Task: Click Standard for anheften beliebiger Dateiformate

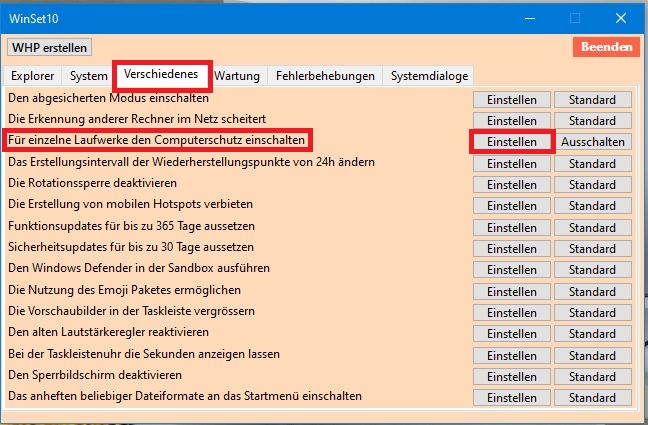Action: click(x=593, y=398)
